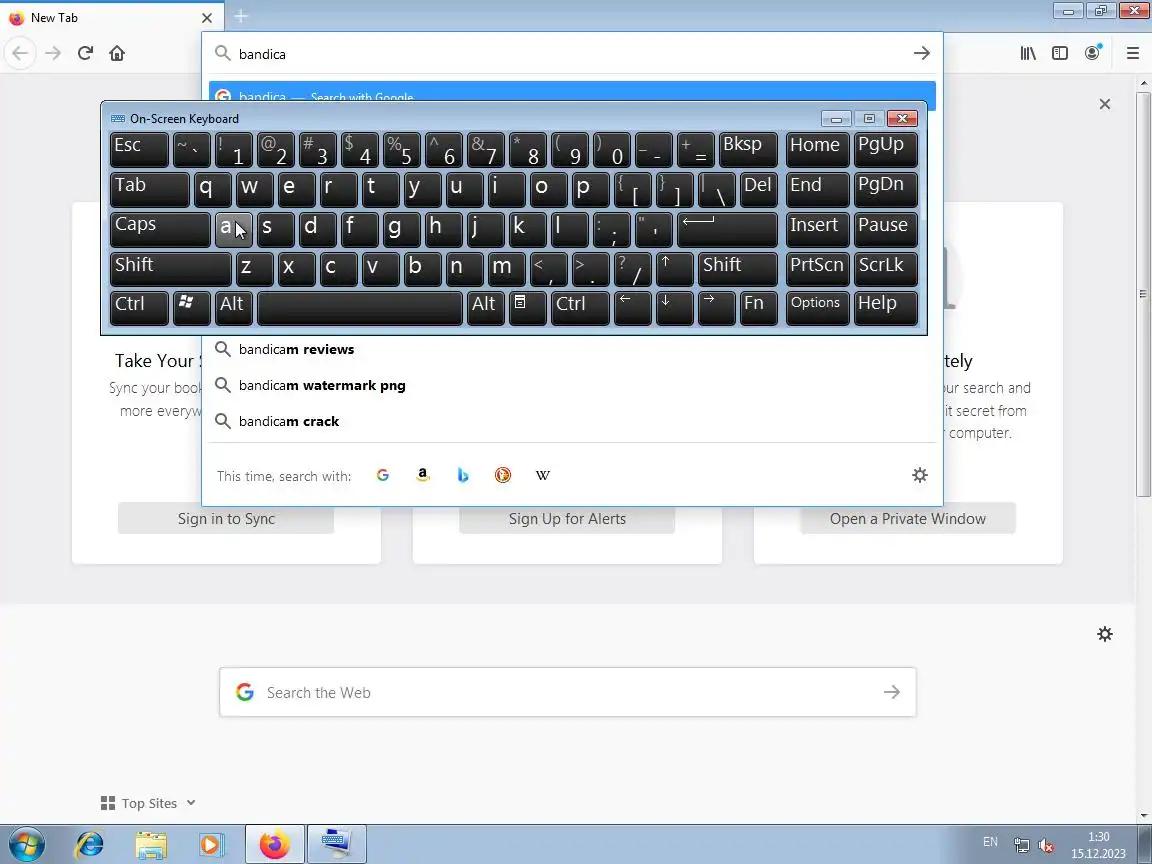Open the Firefox hamburger menu
1152x864 pixels.
tap(1133, 53)
